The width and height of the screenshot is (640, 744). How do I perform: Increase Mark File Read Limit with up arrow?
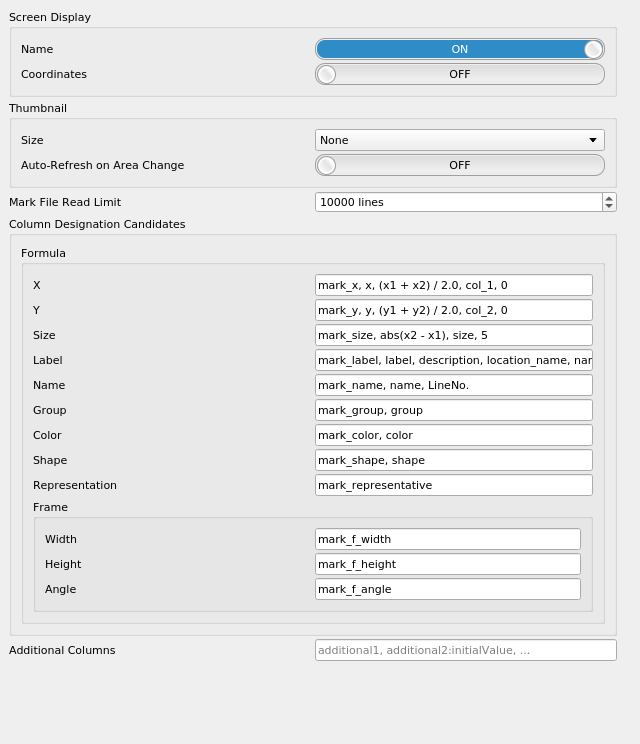pyautogui.click(x=609, y=198)
